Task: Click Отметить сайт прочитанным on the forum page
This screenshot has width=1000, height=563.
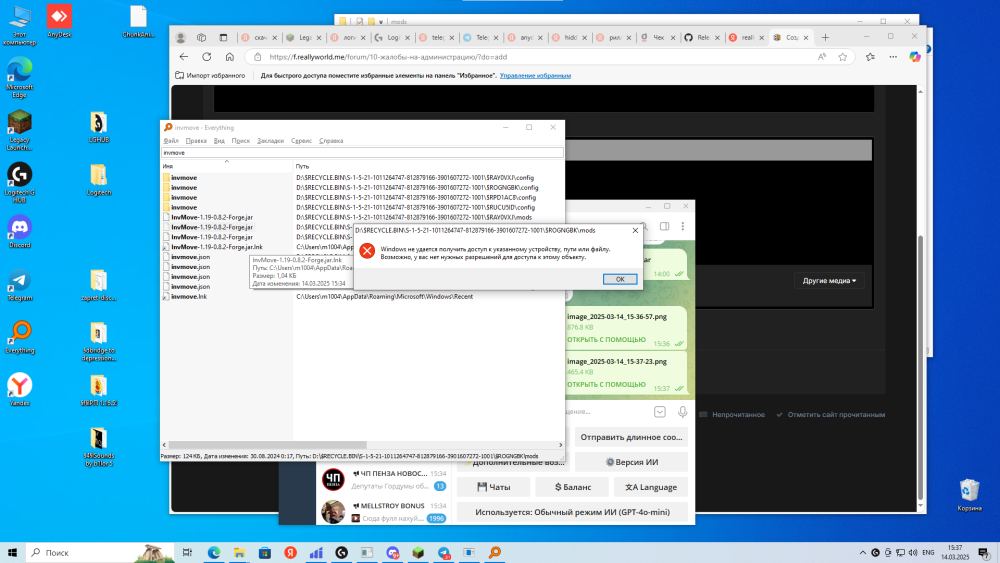Action: (831, 414)
